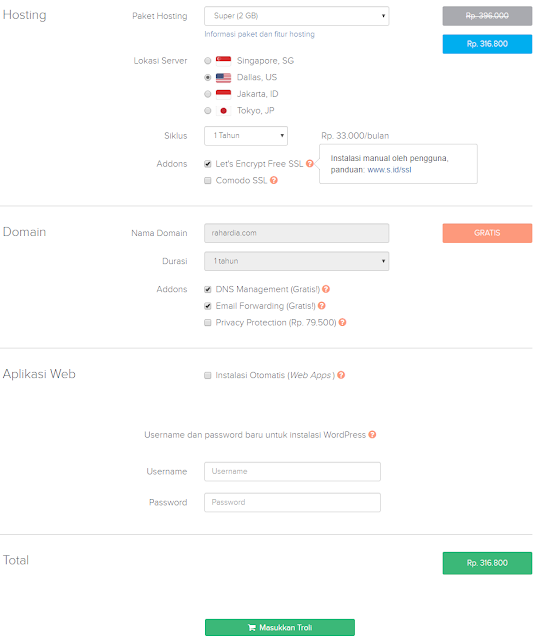Select Singapore, SG server location
The image size is (537, 640).
pyautogui.click(x=208, y=61)
